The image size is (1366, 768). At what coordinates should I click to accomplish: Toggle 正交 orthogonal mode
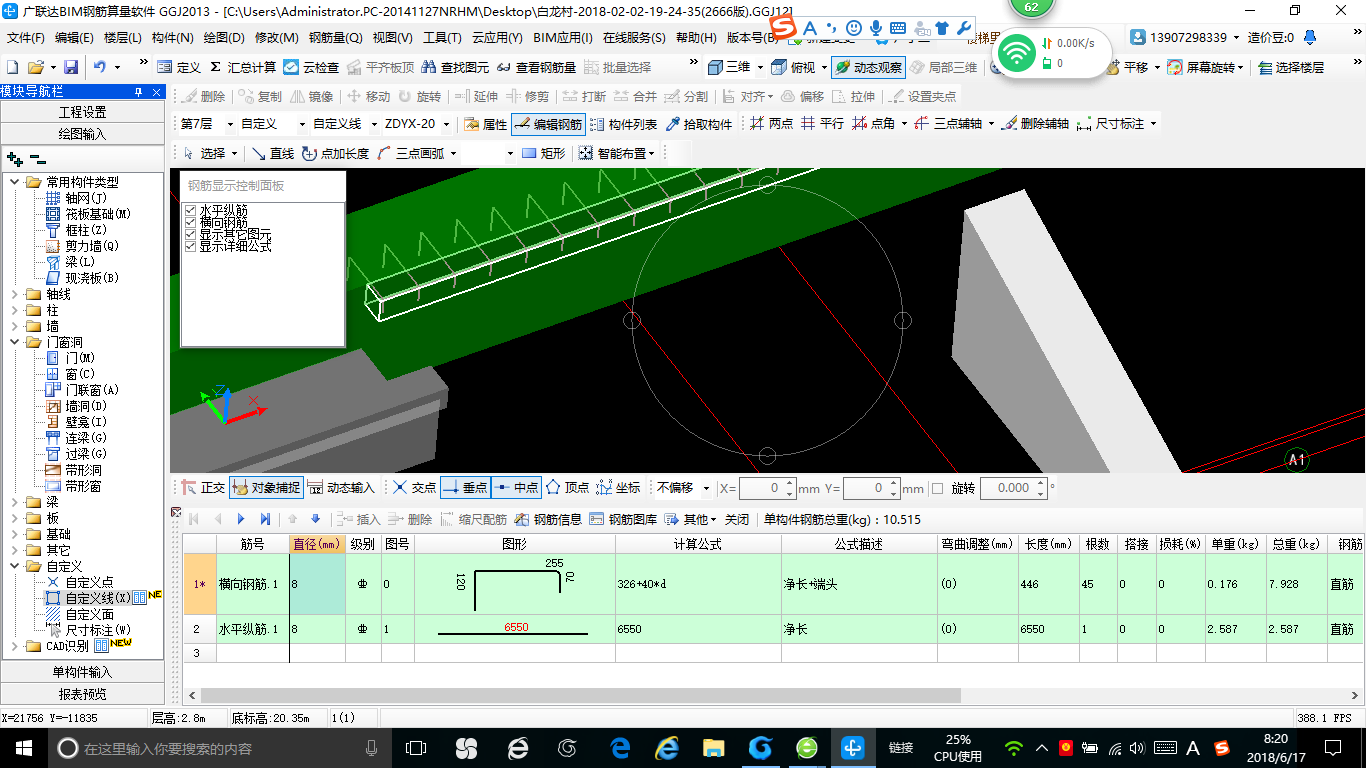[204, 488]
